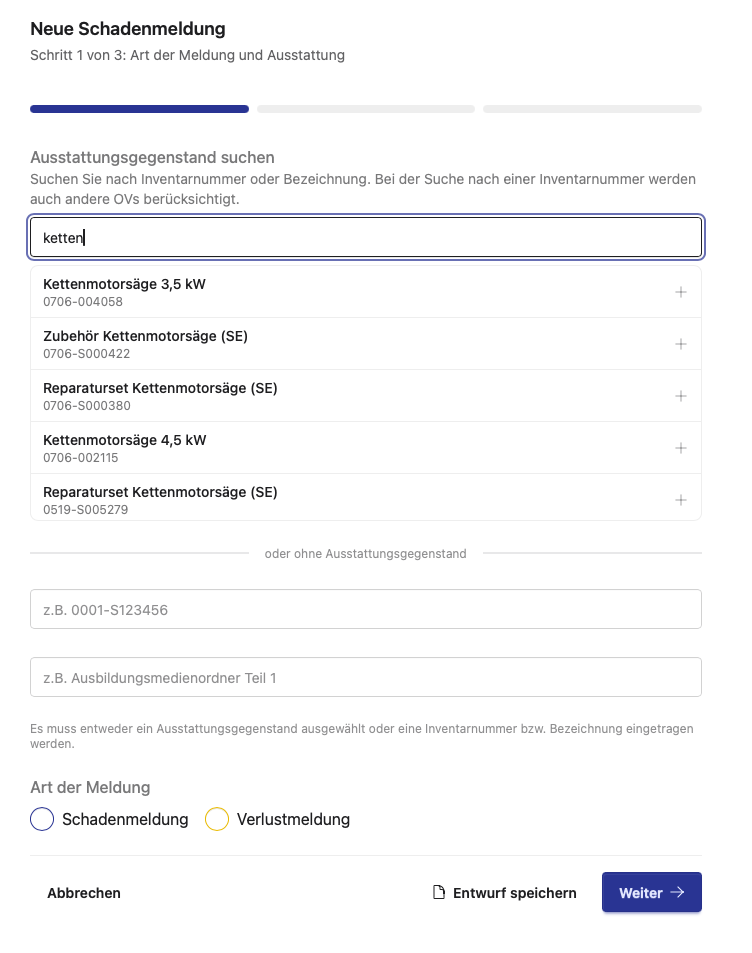Add Kettenmotorsäge 3,5 kW via its plus icon
752x953 pixels.
point(681,291)
